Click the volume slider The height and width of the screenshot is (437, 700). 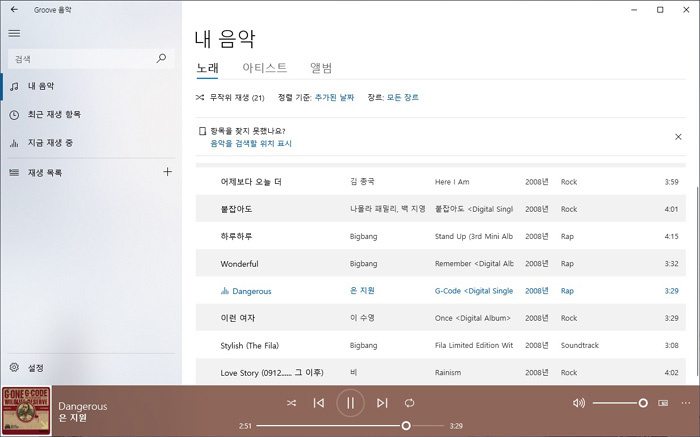click(620, 403)
